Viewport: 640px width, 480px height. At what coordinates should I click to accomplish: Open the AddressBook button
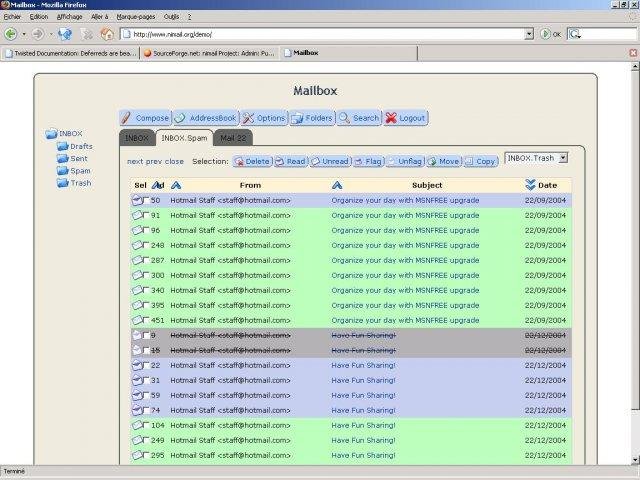(x=206, y=118)
